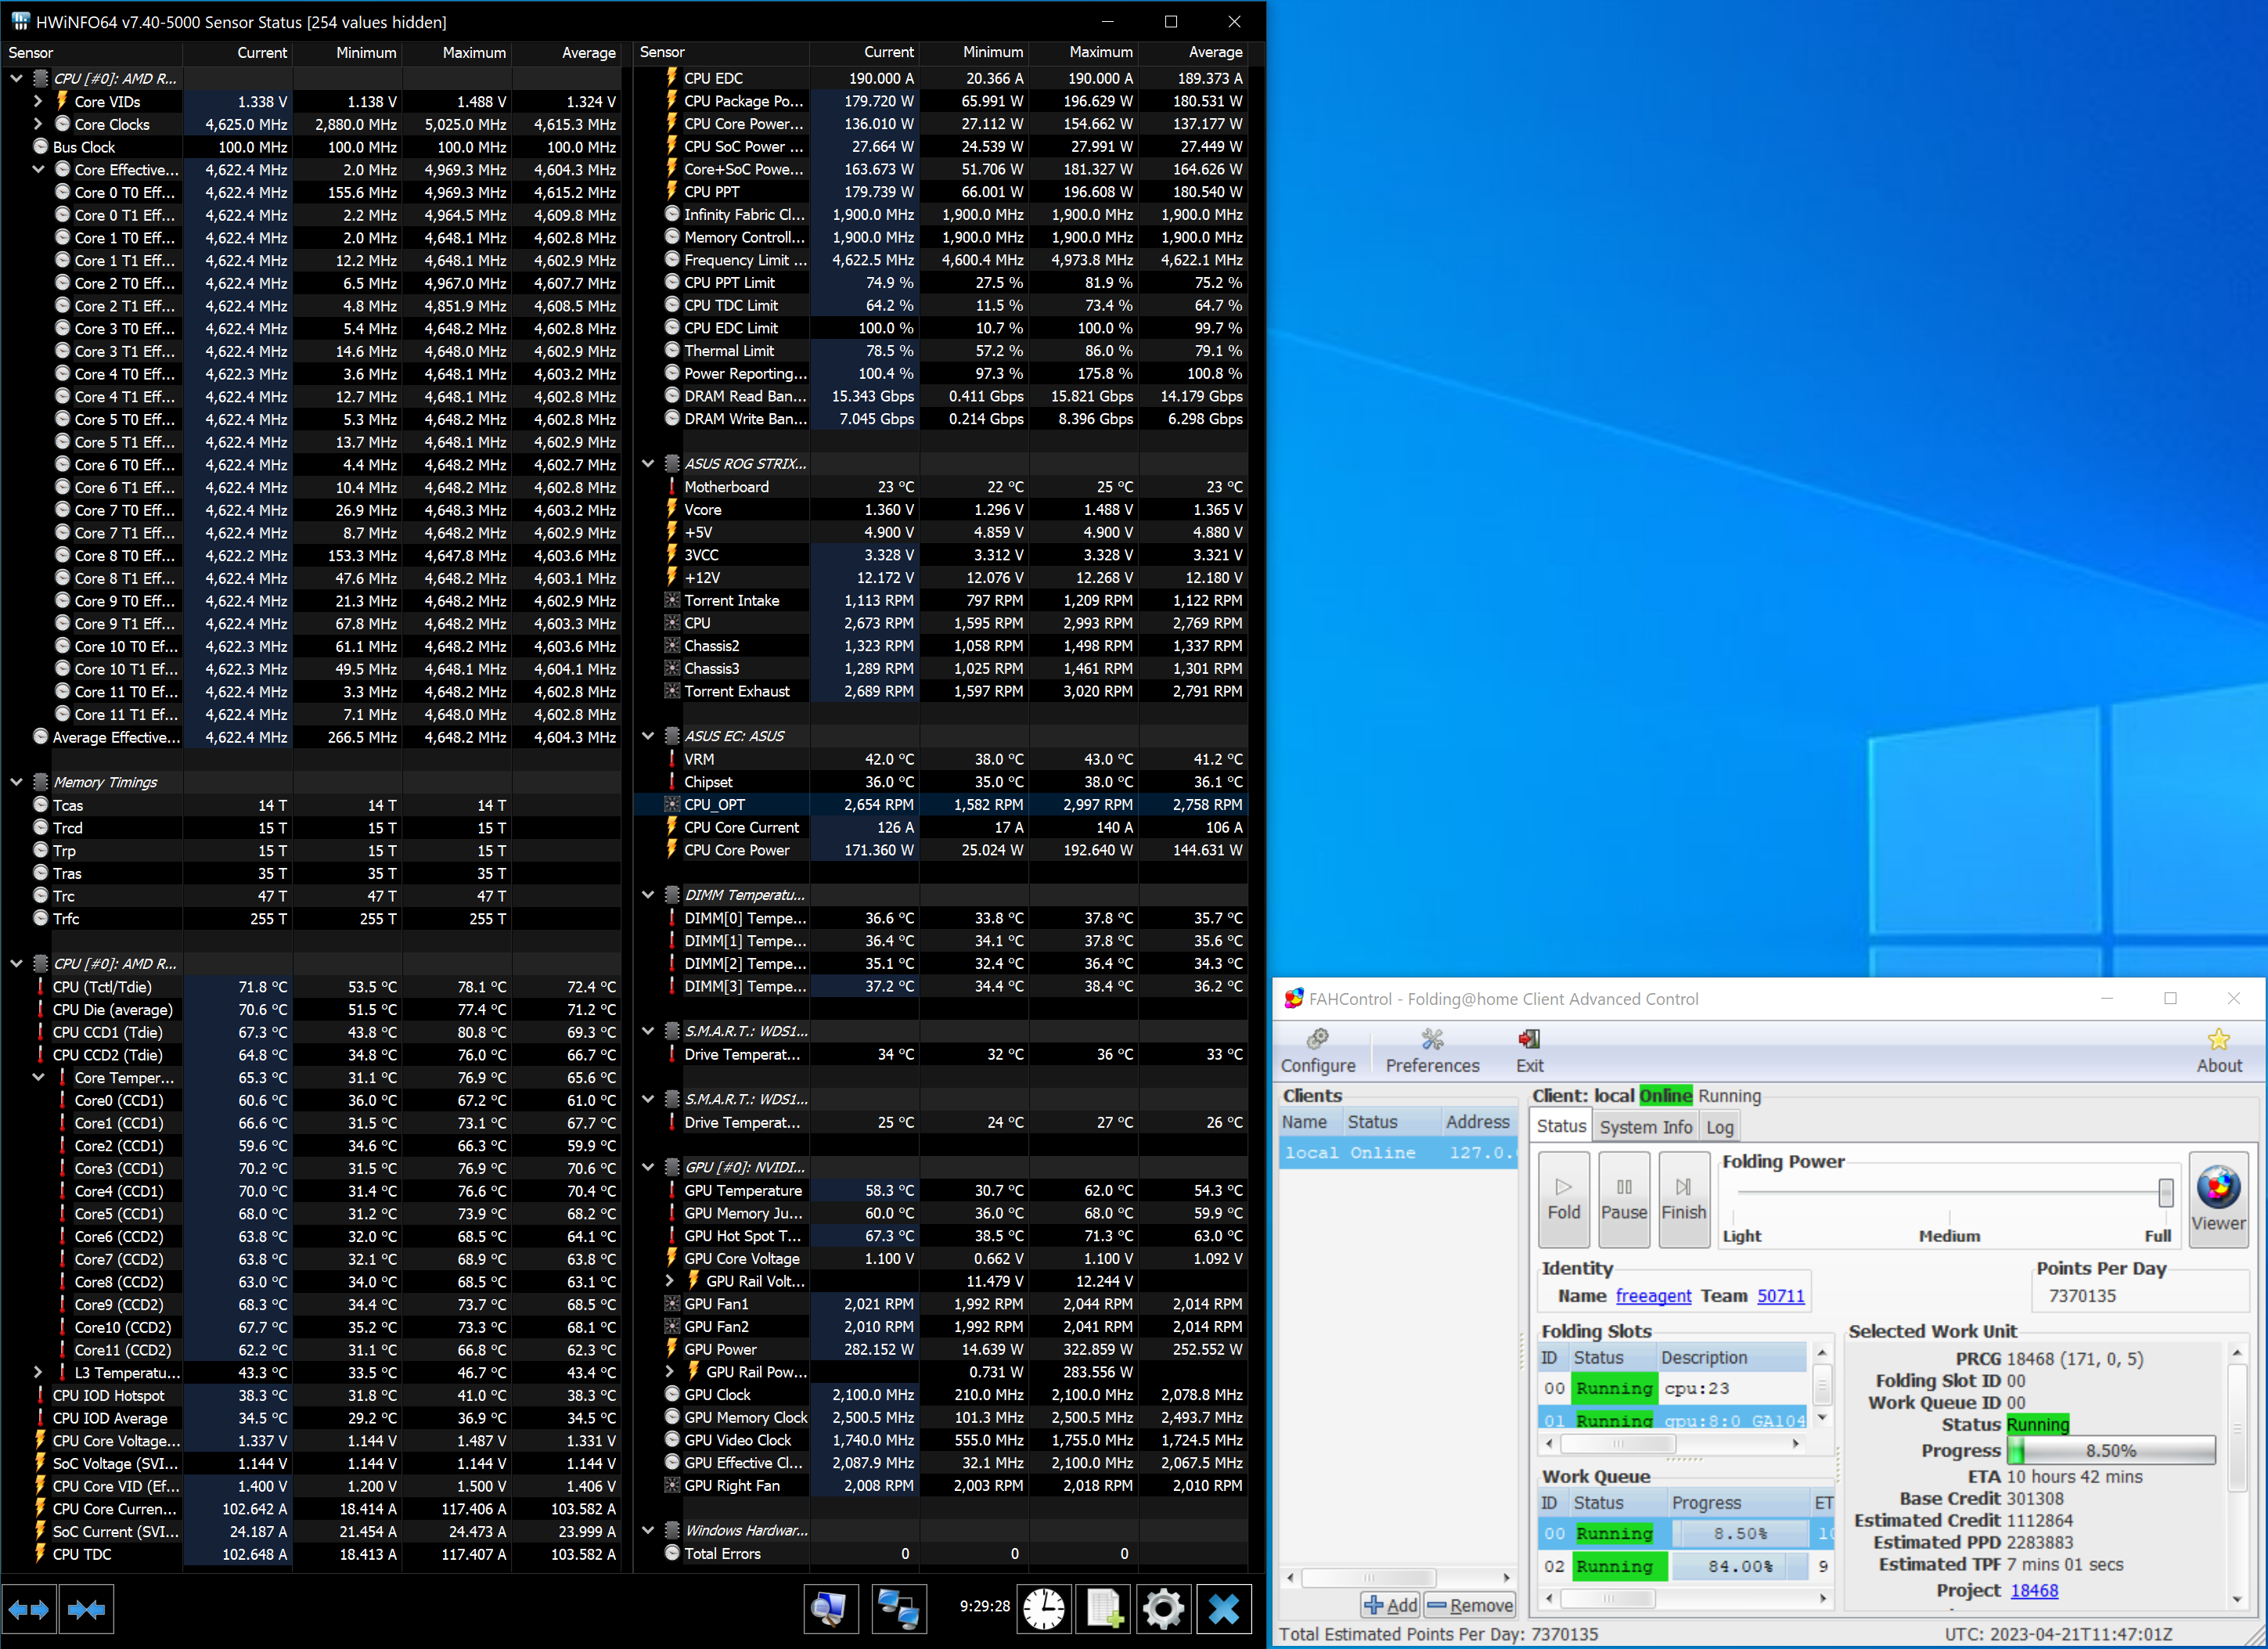Image resolution: width=2268 pixels, height=1649 pixels.
Task: Expand the L3 Temperatures node
Action: click(x=38, y=1372)
